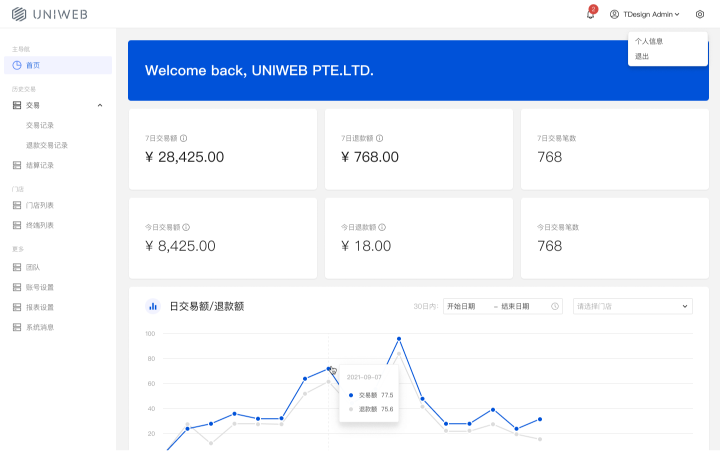Screen dimensions: 720x451
Task: Click the 团队 sidebar icon
Action: click(x=17, y=267)
